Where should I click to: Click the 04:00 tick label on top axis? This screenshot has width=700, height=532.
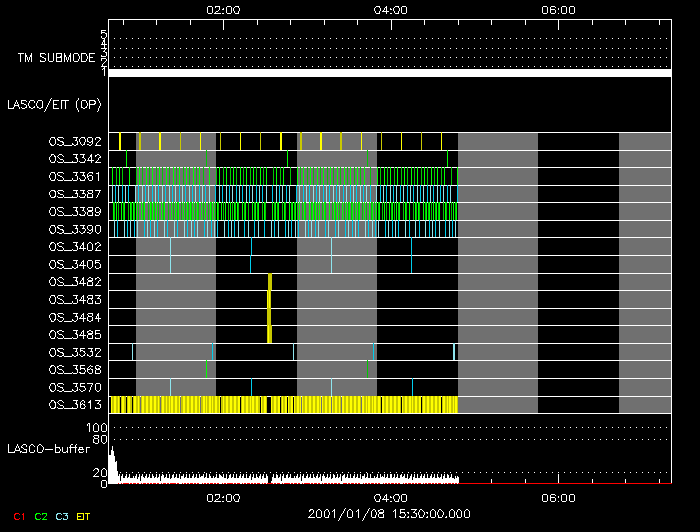click(390, 9)
